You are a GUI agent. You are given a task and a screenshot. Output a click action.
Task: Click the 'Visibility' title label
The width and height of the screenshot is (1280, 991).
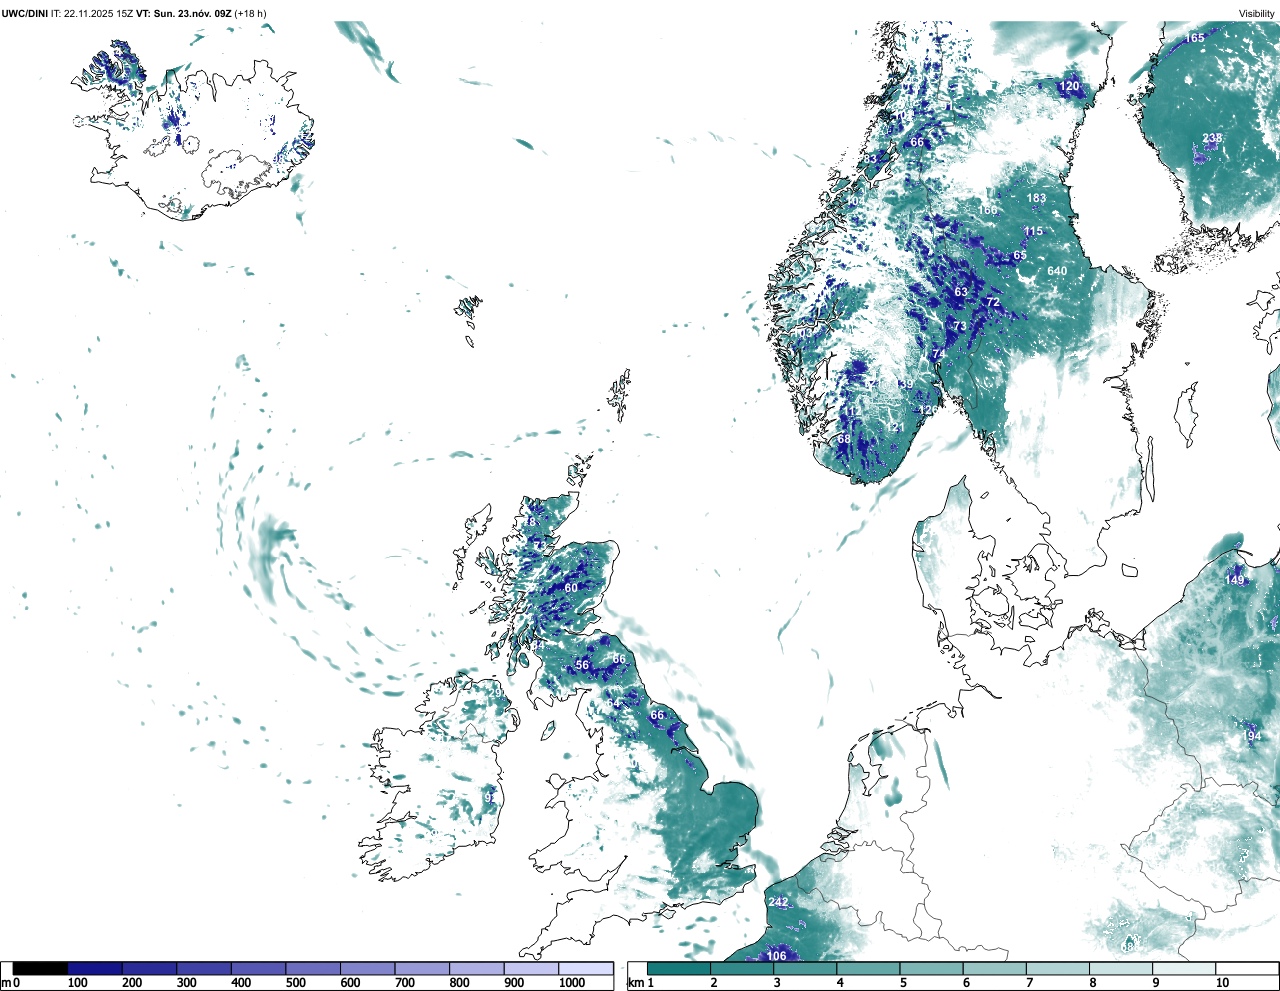point(1257,14)
